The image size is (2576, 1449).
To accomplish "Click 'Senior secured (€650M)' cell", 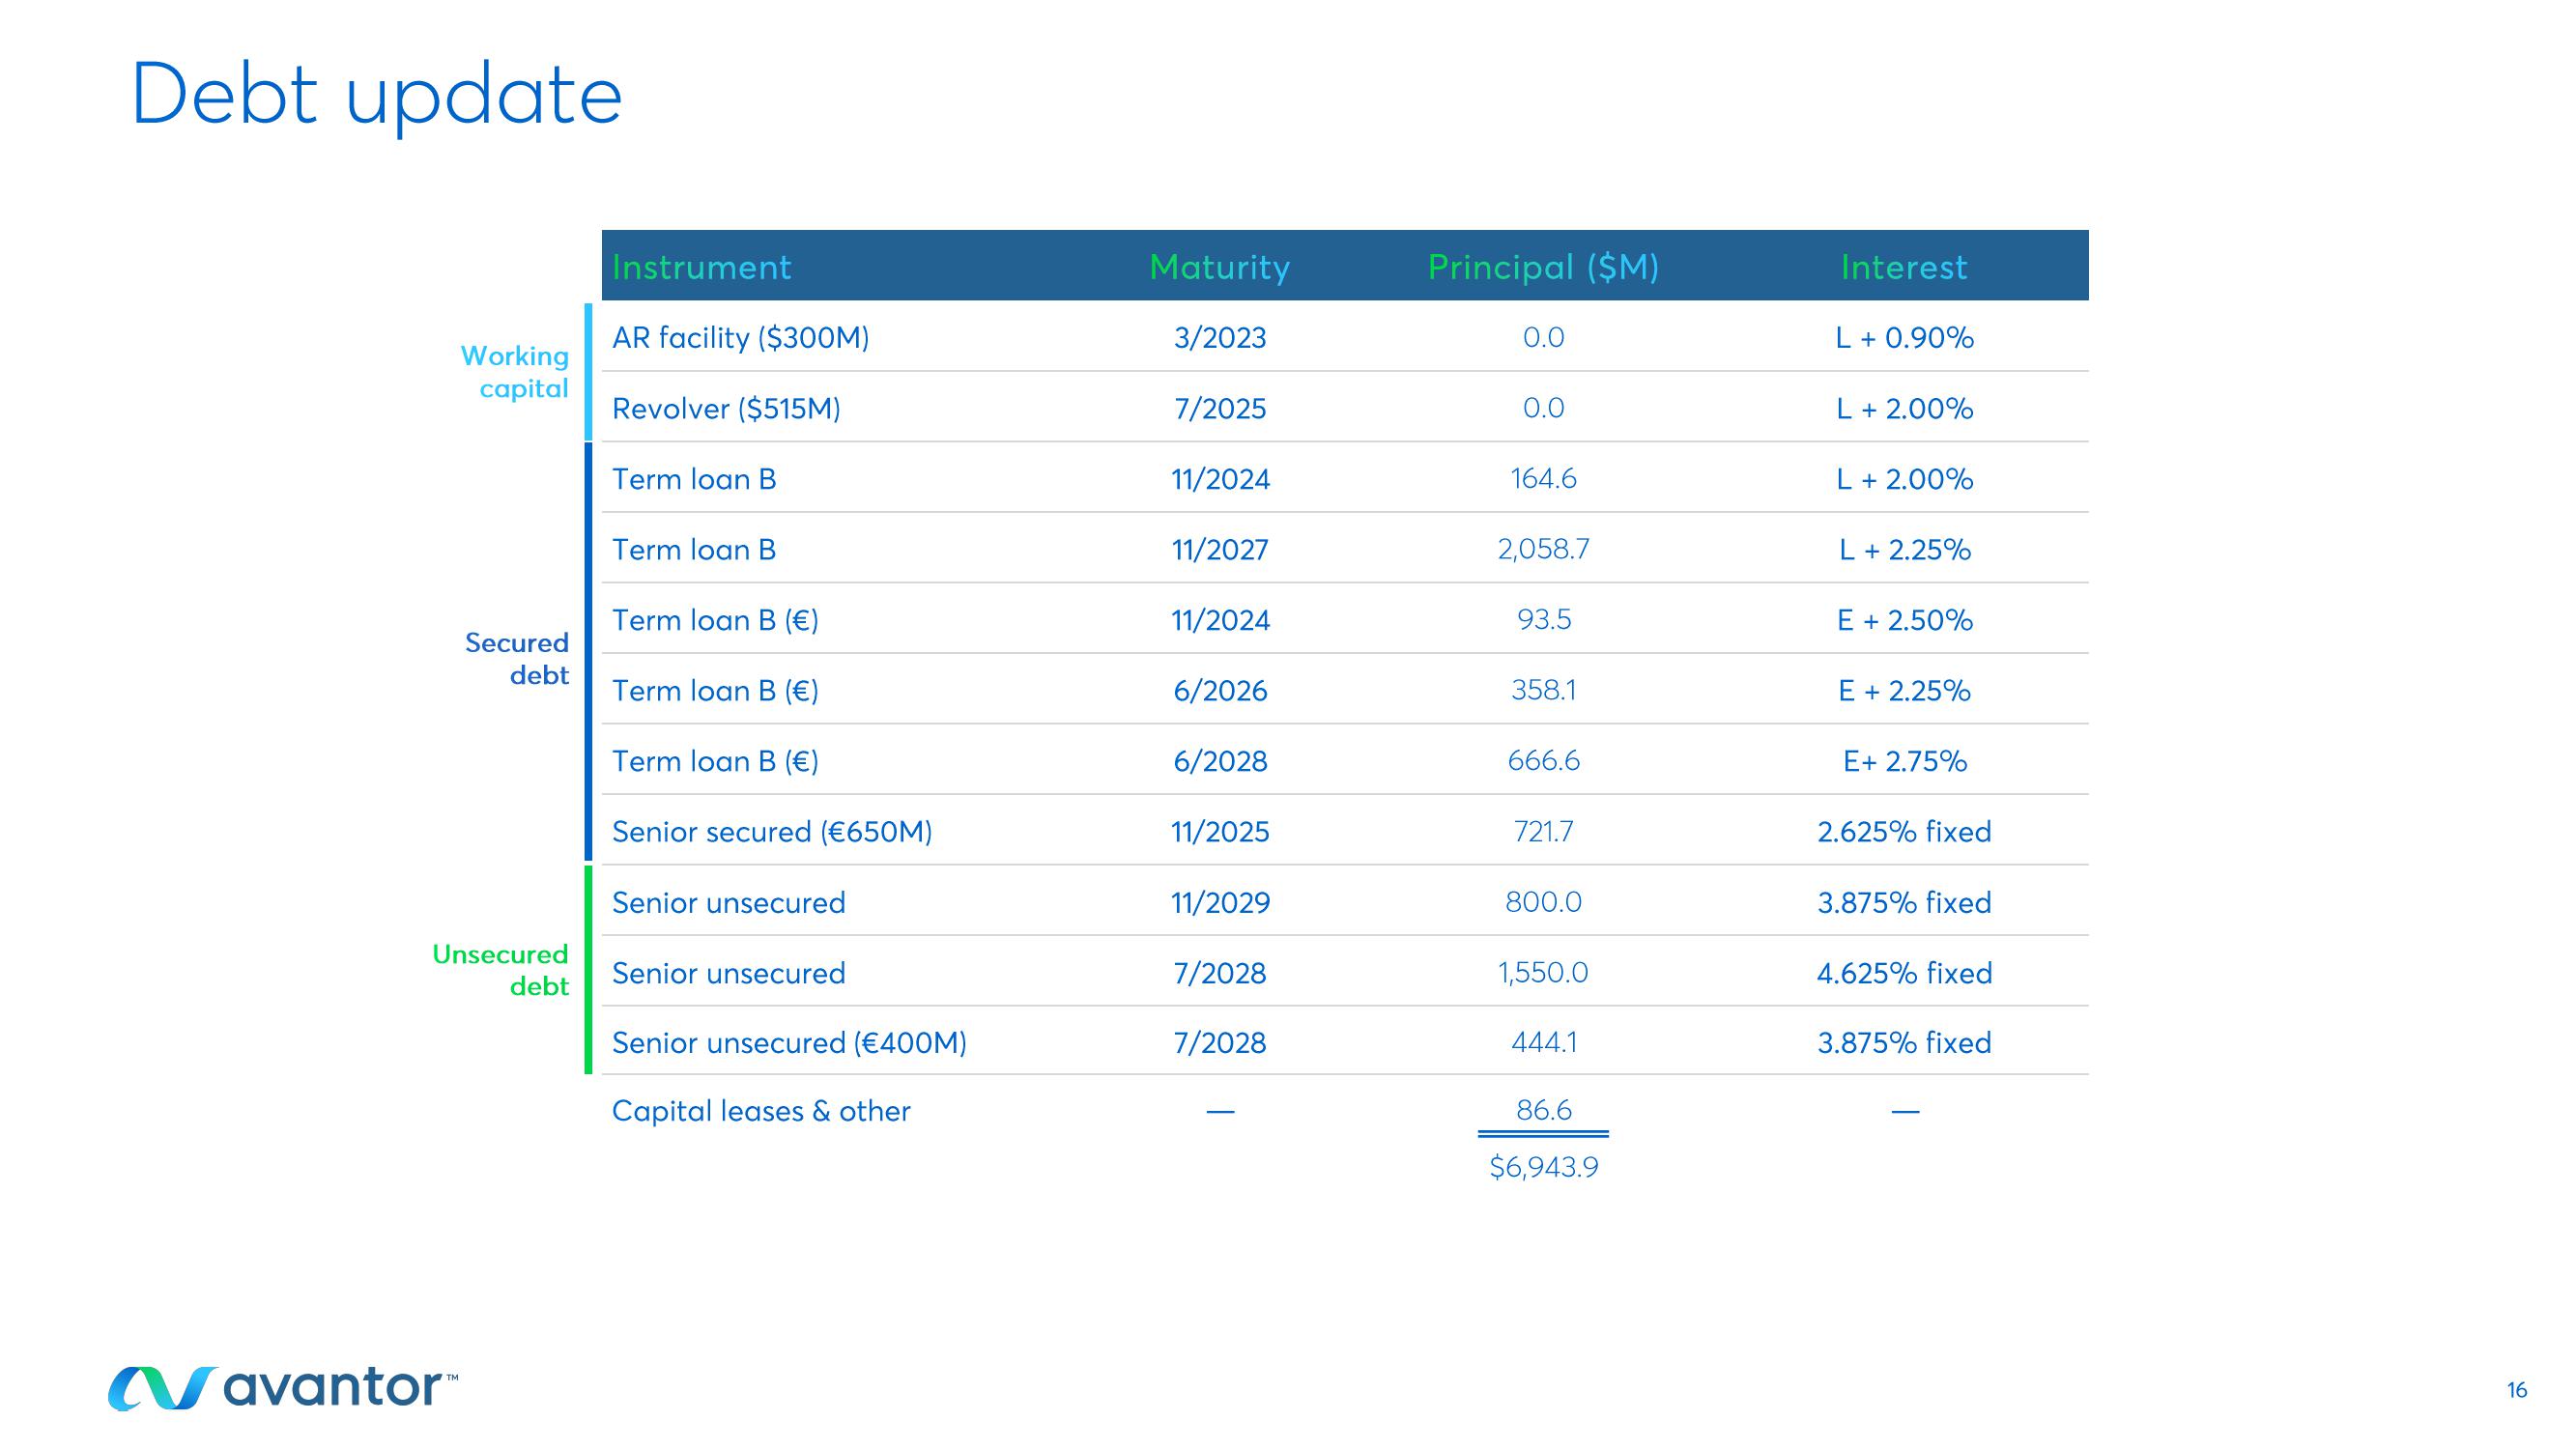I will pyautogui.click(x=772, y=832).
